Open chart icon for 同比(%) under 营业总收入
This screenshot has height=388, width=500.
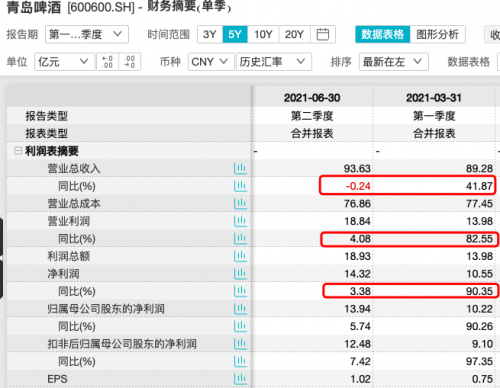click(x=240, y=186)
